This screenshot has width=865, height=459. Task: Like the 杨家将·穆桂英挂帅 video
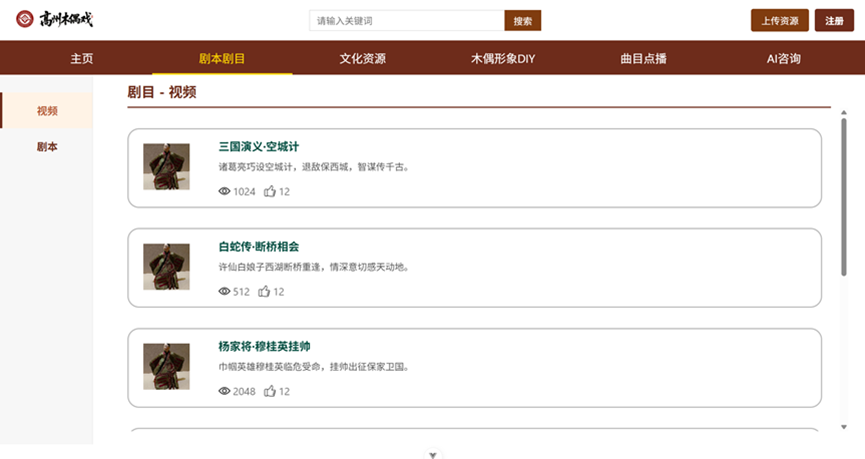click(x=270, y=391)
